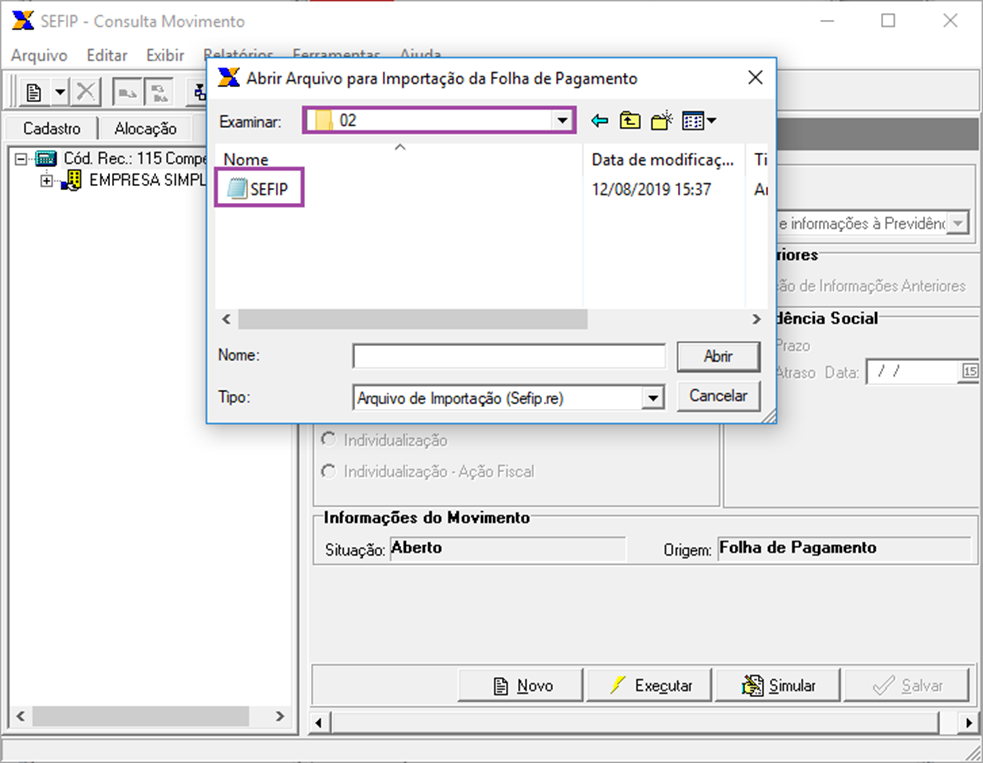The width and height of the screenshot is (983, 763).
Task: Click the Executar button
Action: point(649,685)
